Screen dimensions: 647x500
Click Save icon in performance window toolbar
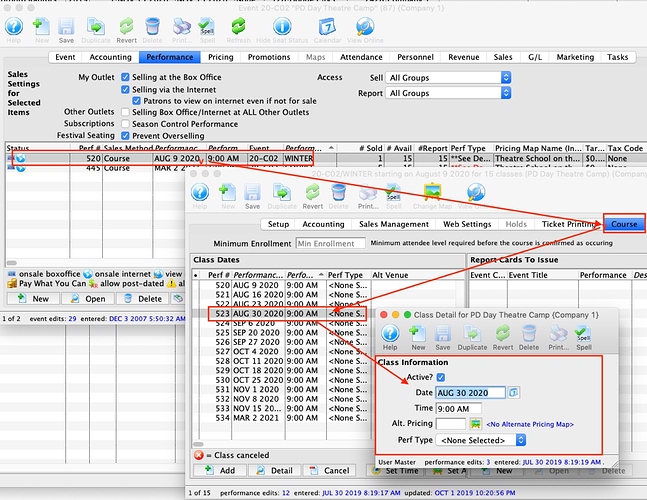coord(252,193)
